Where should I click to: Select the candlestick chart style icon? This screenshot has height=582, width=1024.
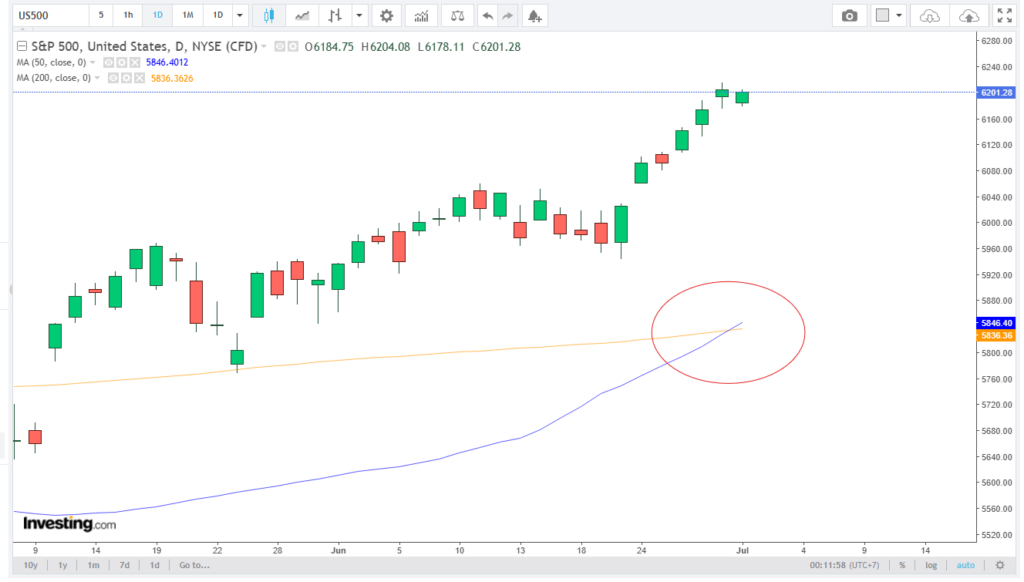point(267,16)
